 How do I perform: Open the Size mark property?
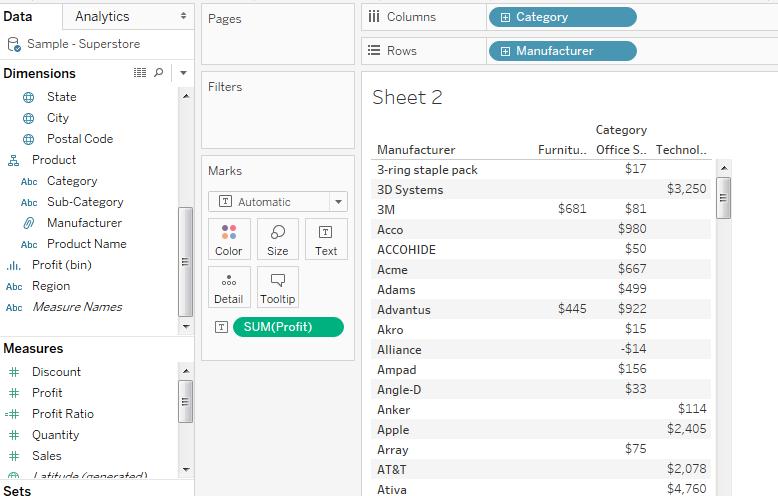pos(278,239)
